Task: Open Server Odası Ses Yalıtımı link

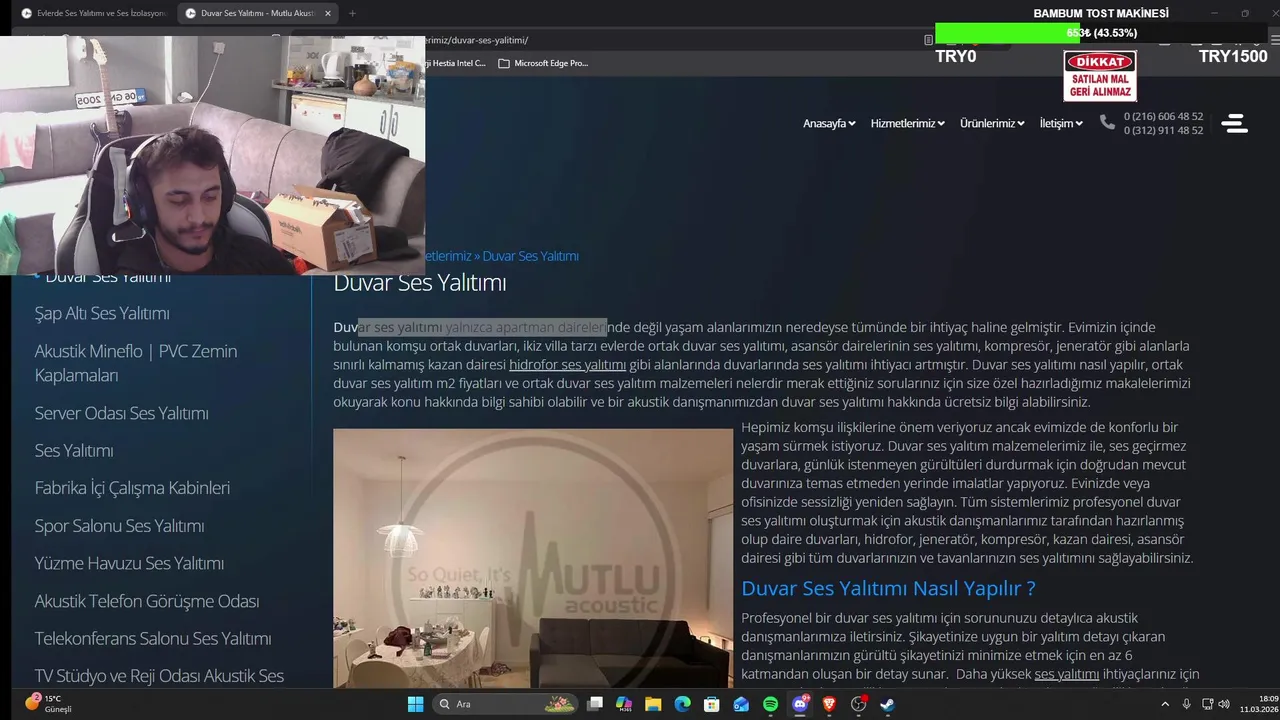Action: [121, 413]
